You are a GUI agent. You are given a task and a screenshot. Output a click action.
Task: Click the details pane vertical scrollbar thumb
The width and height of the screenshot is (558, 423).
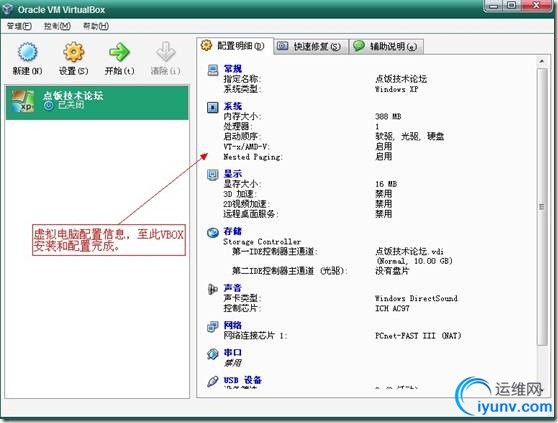coord(542,206)
